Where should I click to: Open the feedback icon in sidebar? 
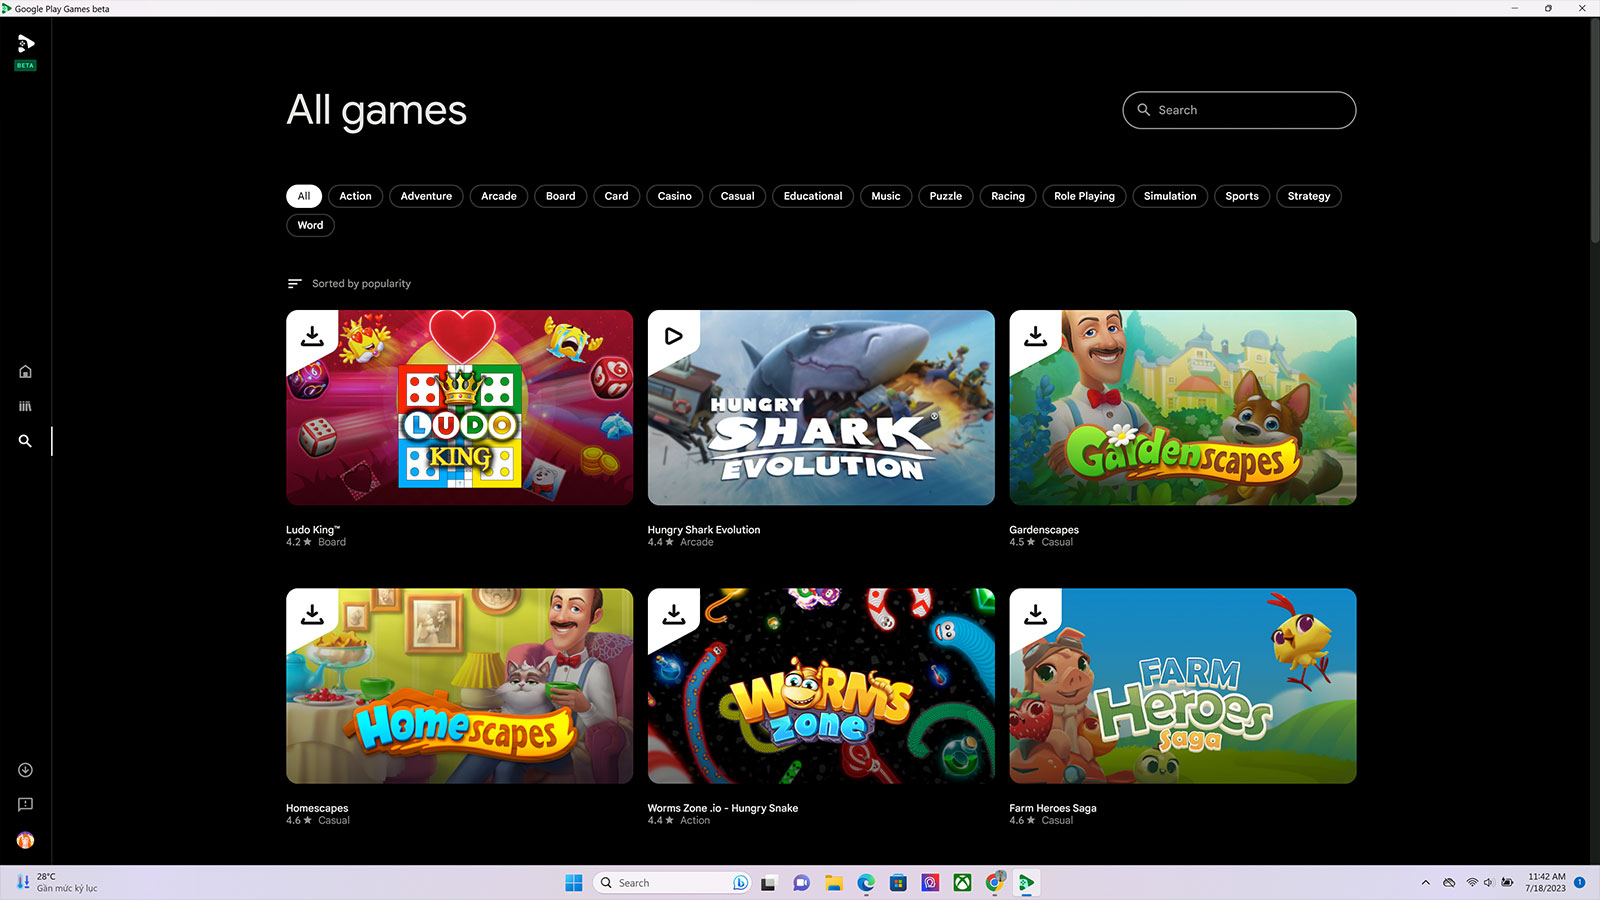(x=25, y=804)
